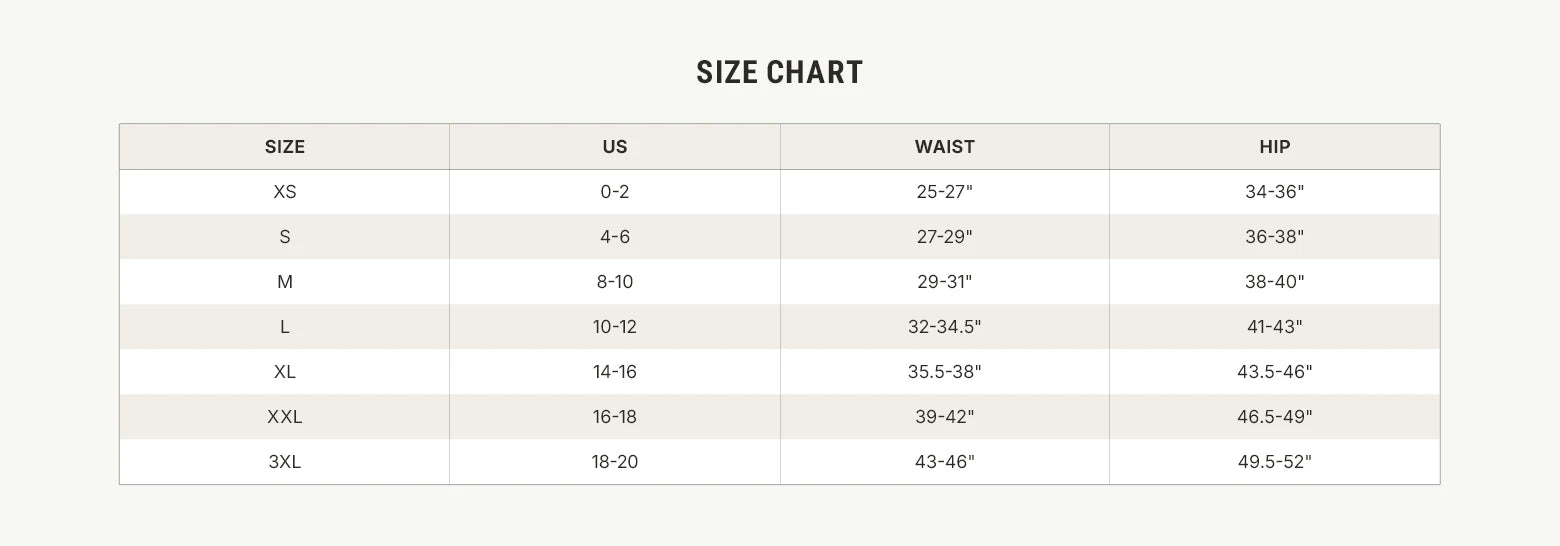
Task: Select the M size cell
Action: [285, 282]
